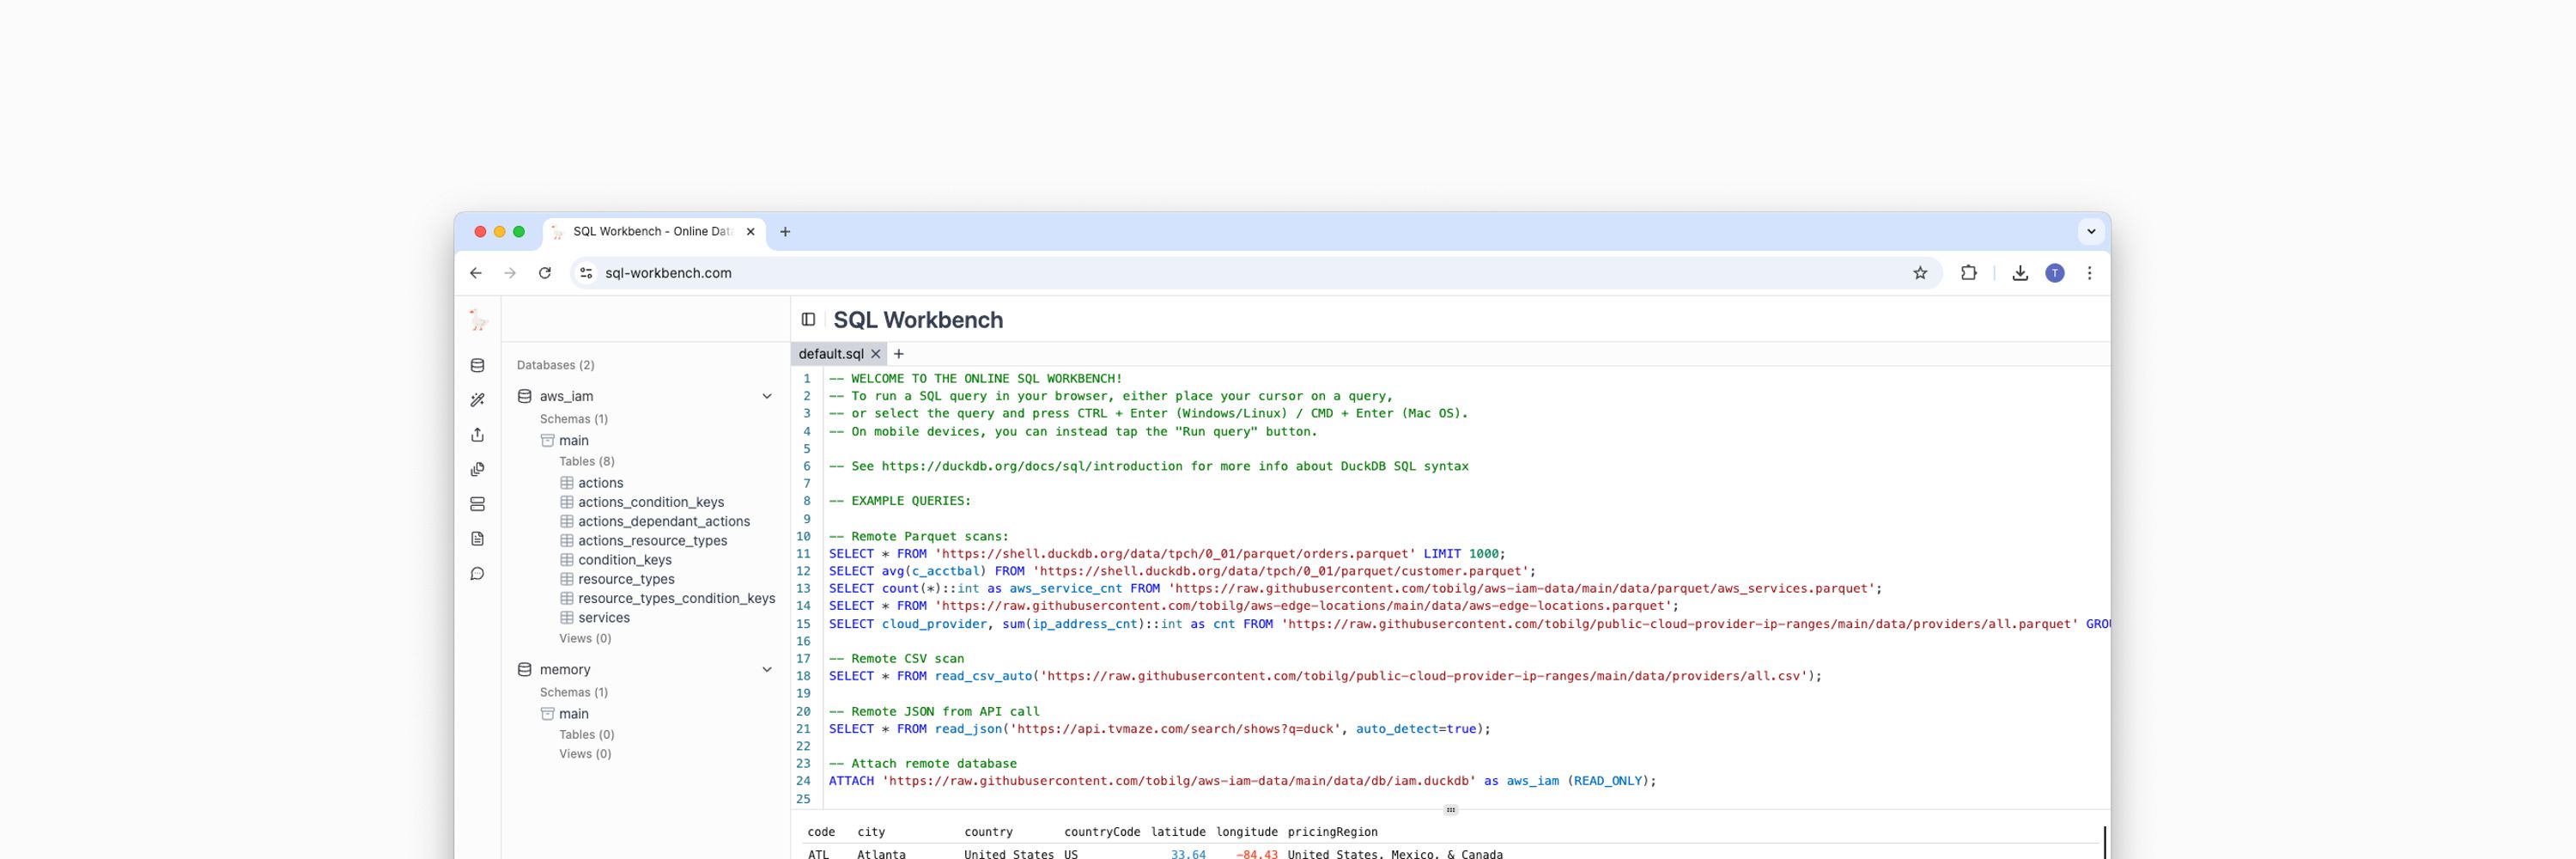Image resolution: width=2576 pixels, height=859 pixels.
Task: Place cursor on line 21 read_json query
Action: pos(1159,729)
